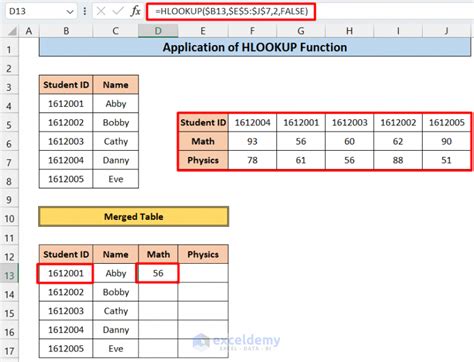
Task: Confirm formula entry with checkmark icon
Action: click(118, 11)
